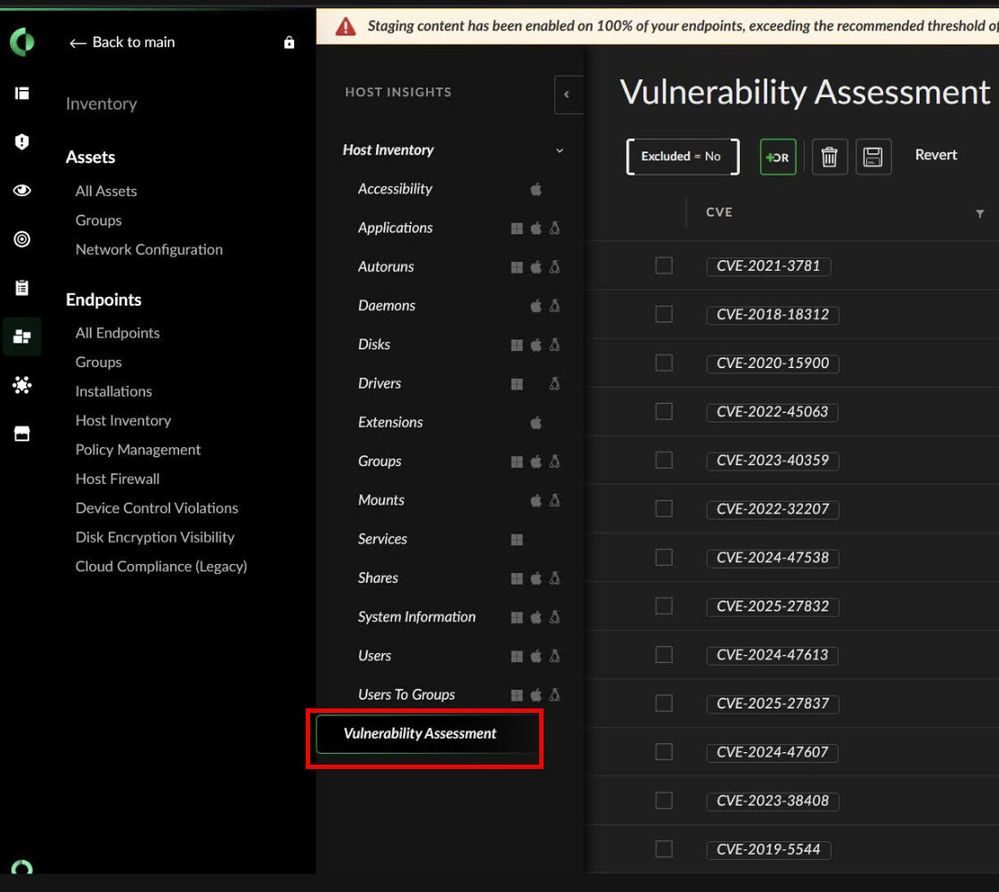Click the Windows icon next to Services
This screenshot has height=892, width=999.
517,540
